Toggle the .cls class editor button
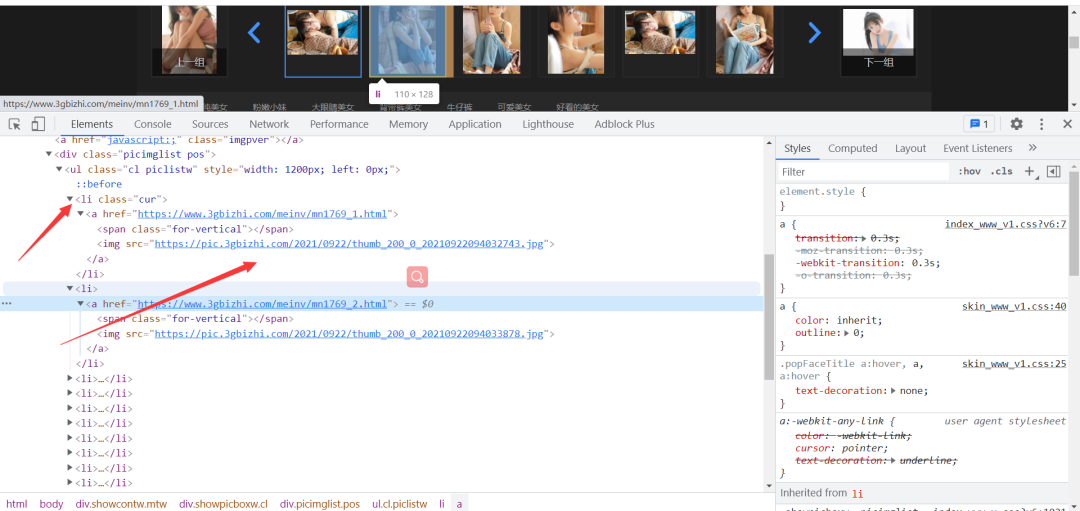Image resolution: width=1080 pixels, height=511 pixels. (x=1001, y=171)
